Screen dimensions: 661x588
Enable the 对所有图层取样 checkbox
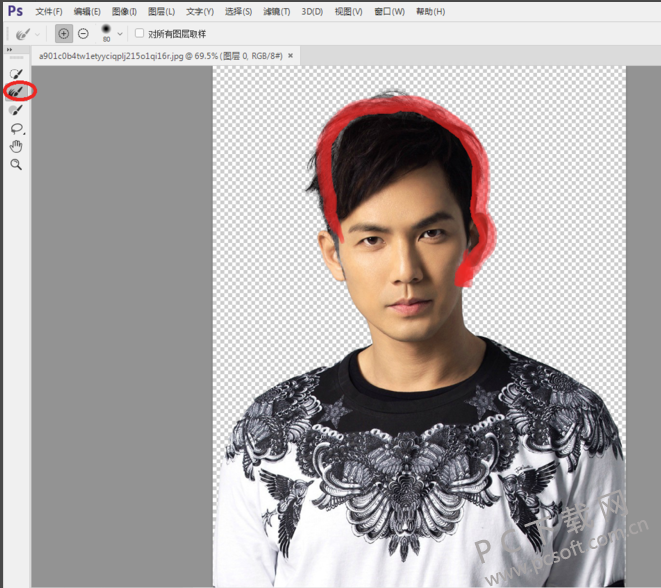point(140,33)
